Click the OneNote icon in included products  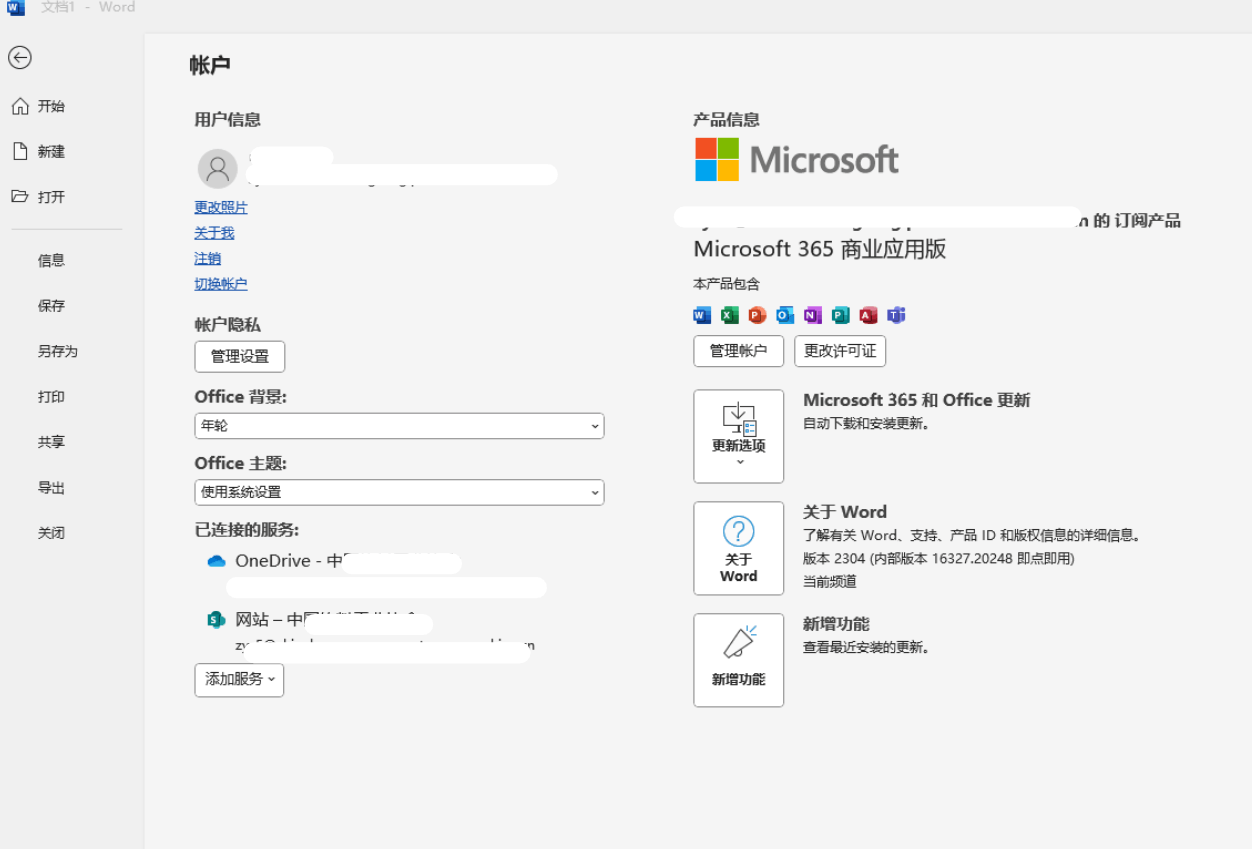tap(813, 315)
